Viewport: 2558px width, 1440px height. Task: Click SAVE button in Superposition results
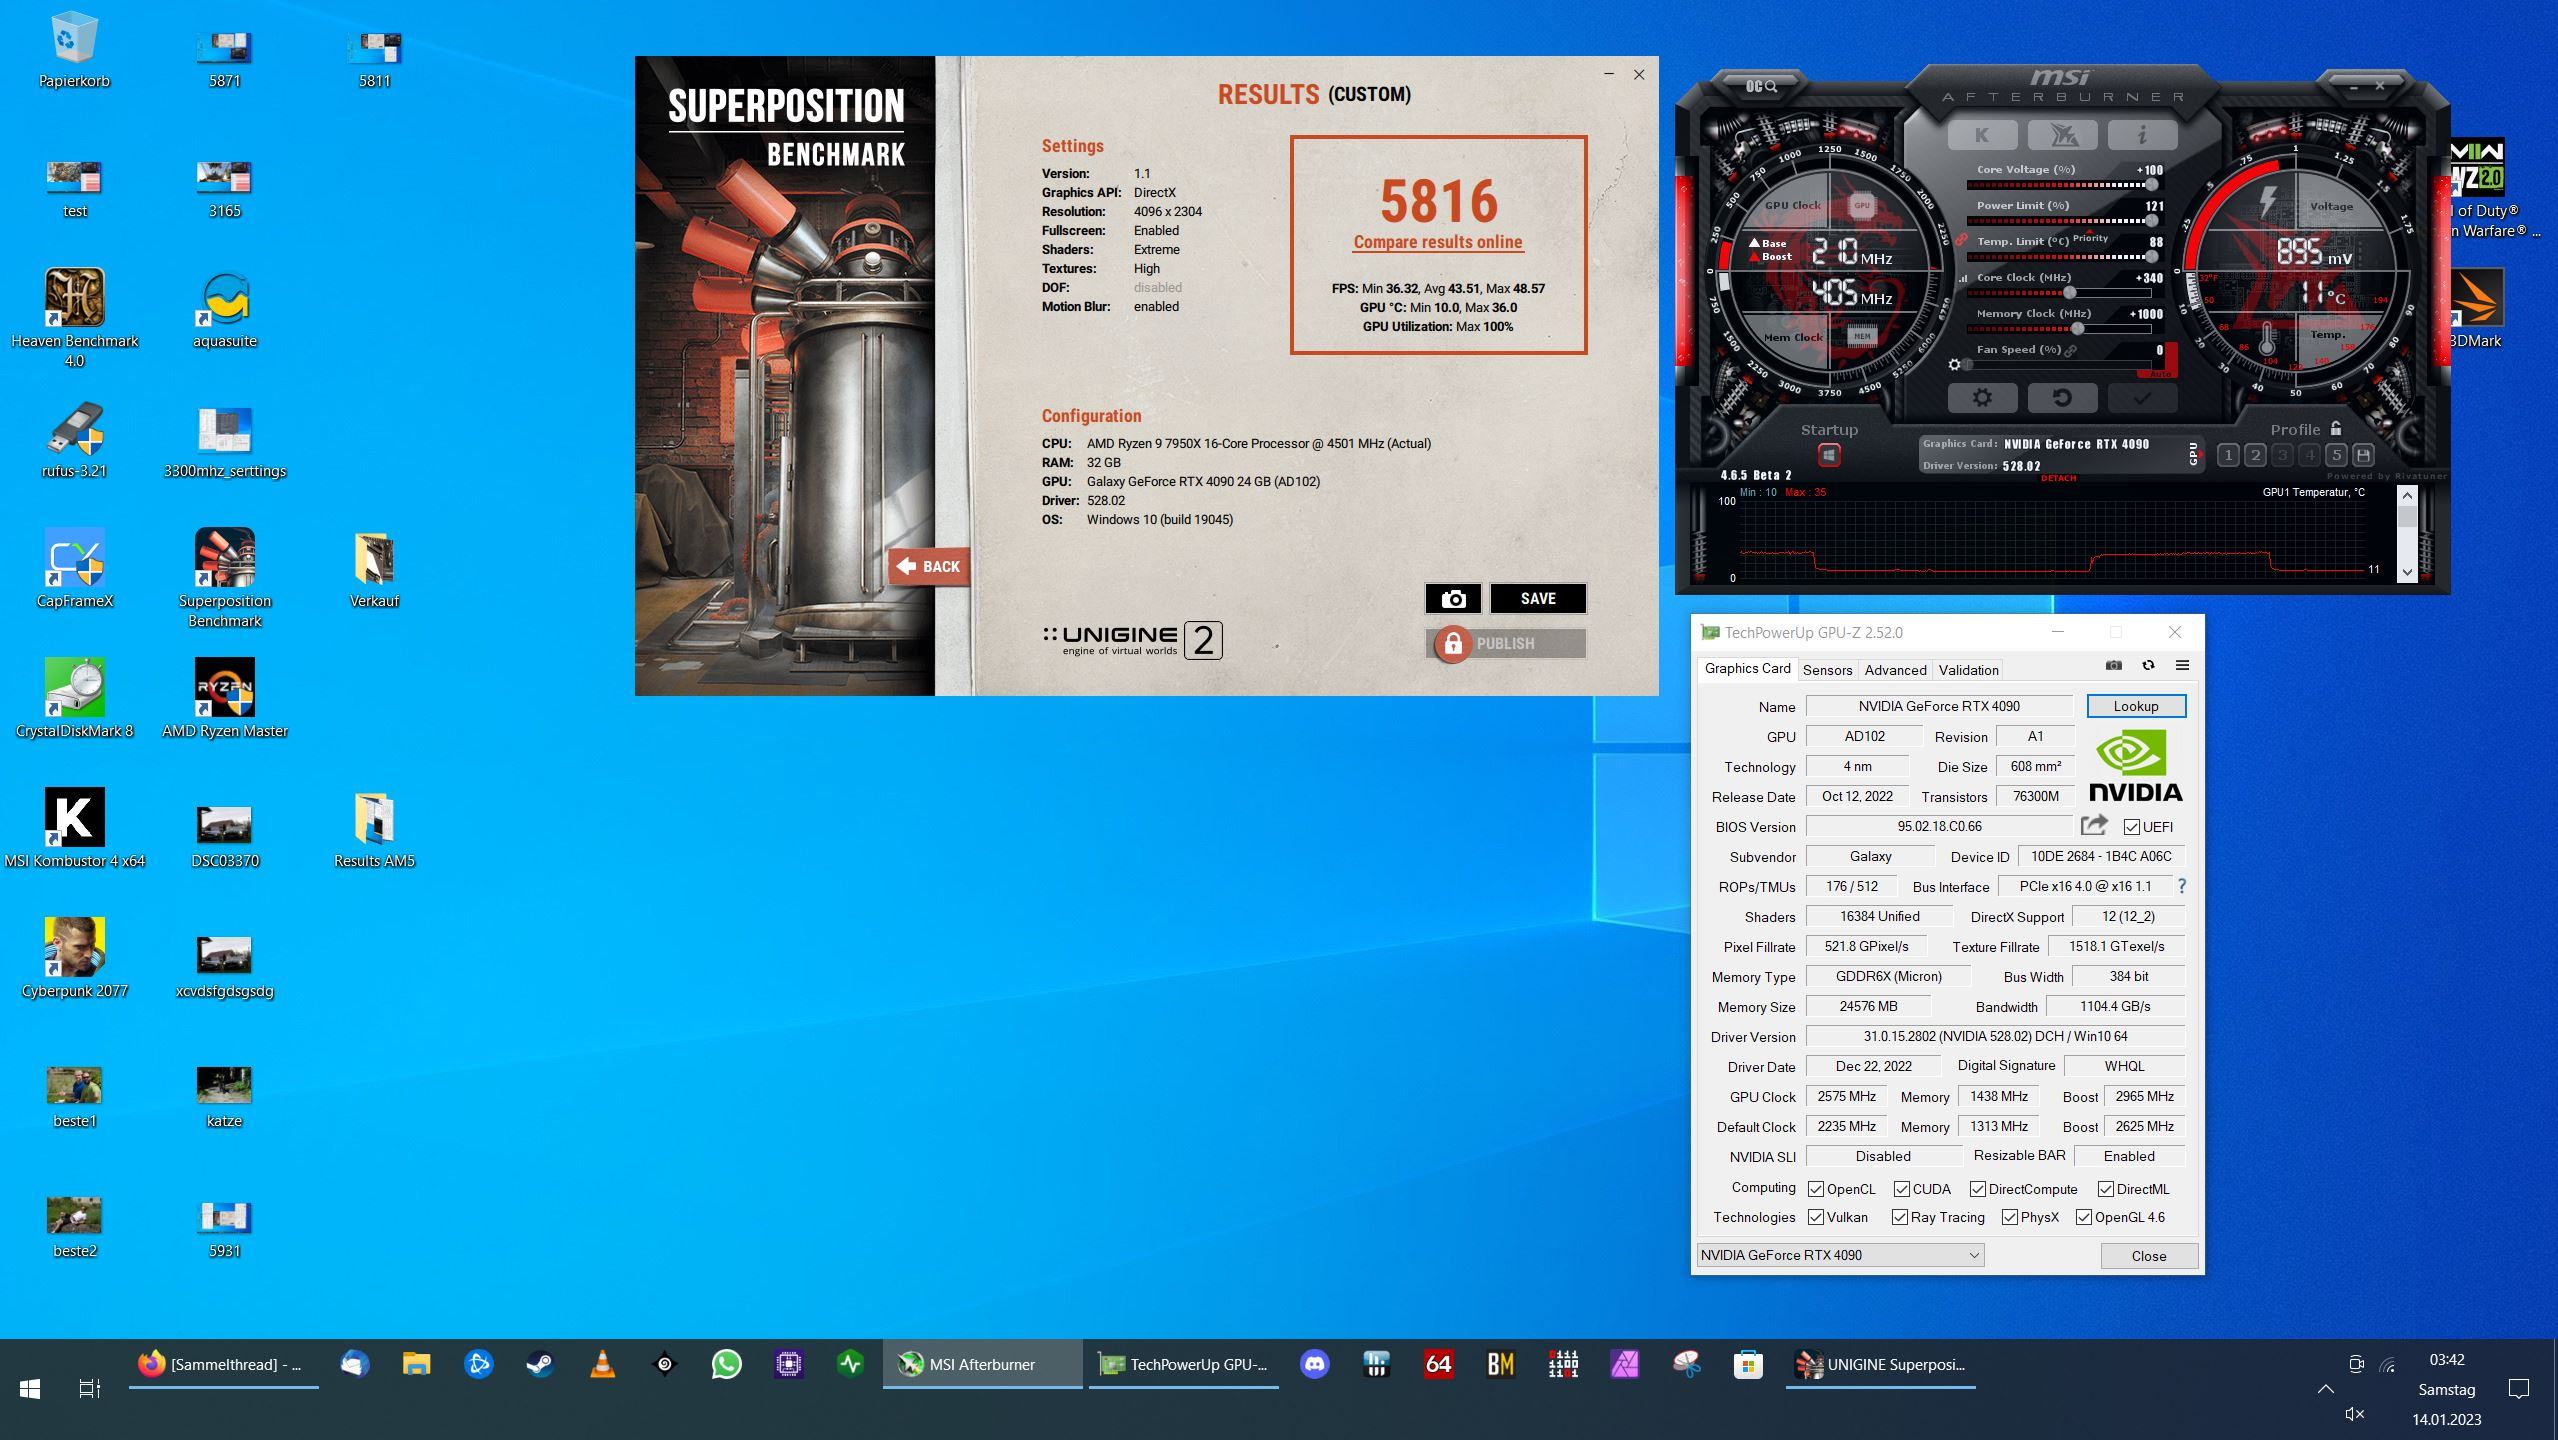tap(1538, 598)
